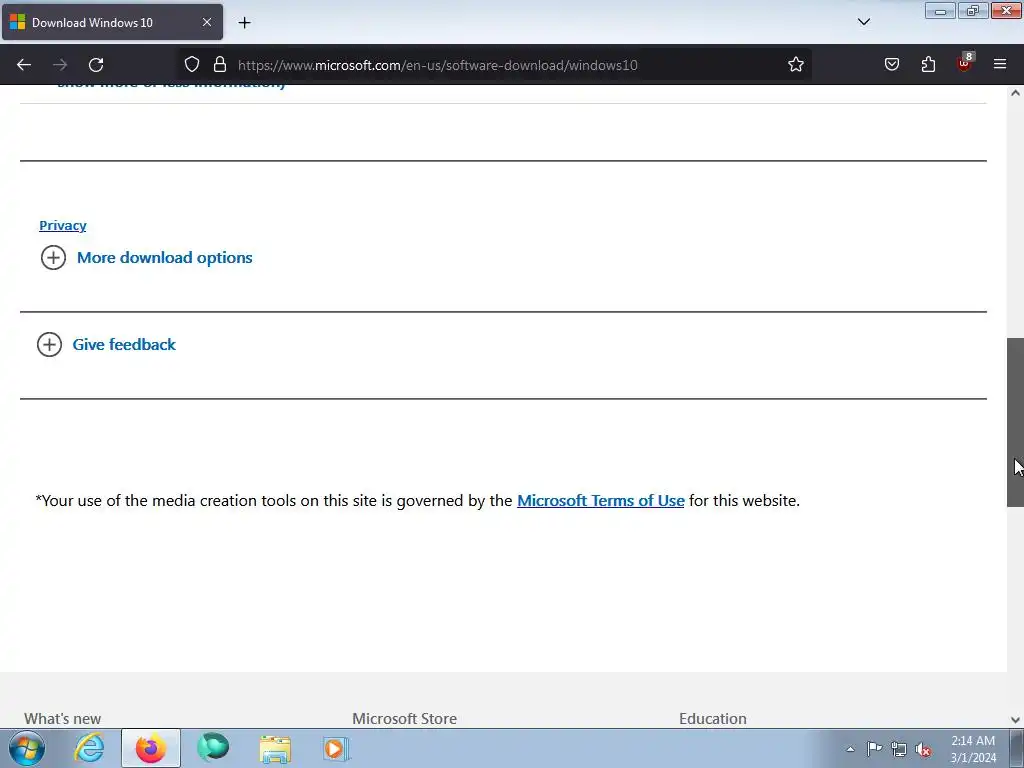The width and height of the screenshot is (1024, 768).
Task: Open the Privacy link
Action: pyautogui.click(x=63, y=225)
